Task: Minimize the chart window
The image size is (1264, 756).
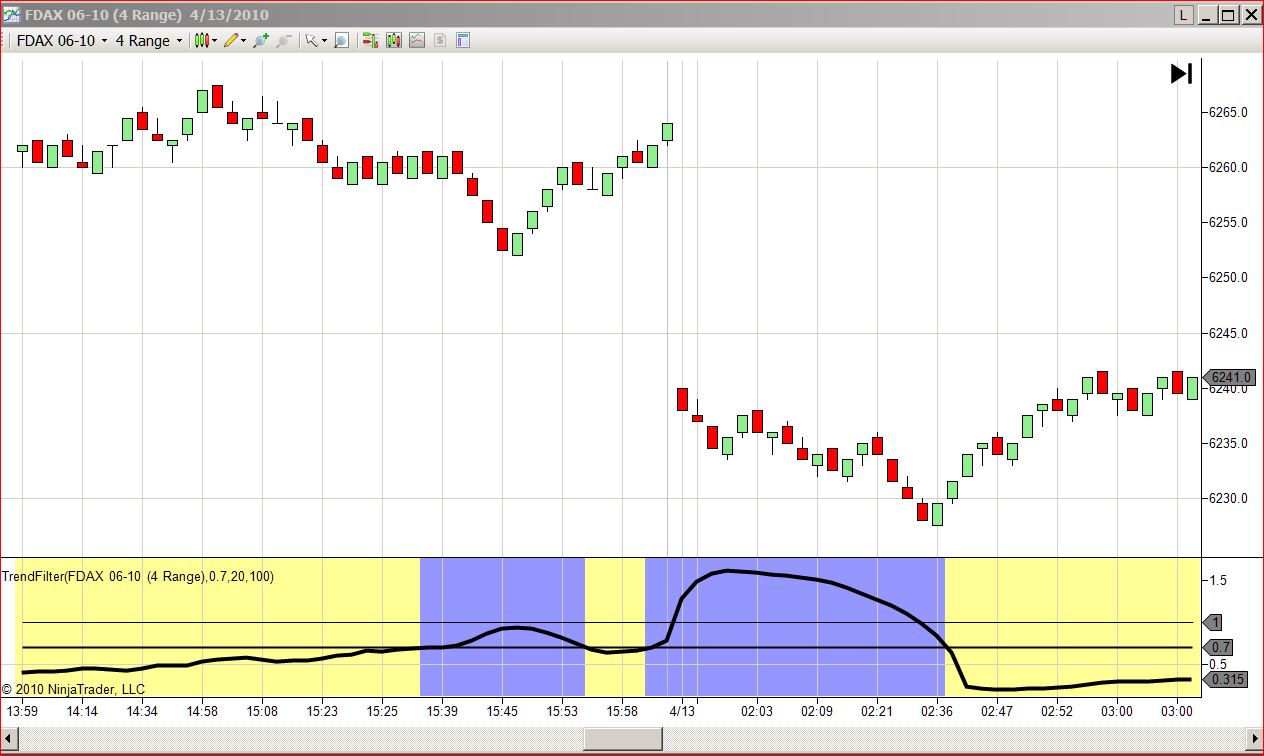Action: click(1208, 15)
